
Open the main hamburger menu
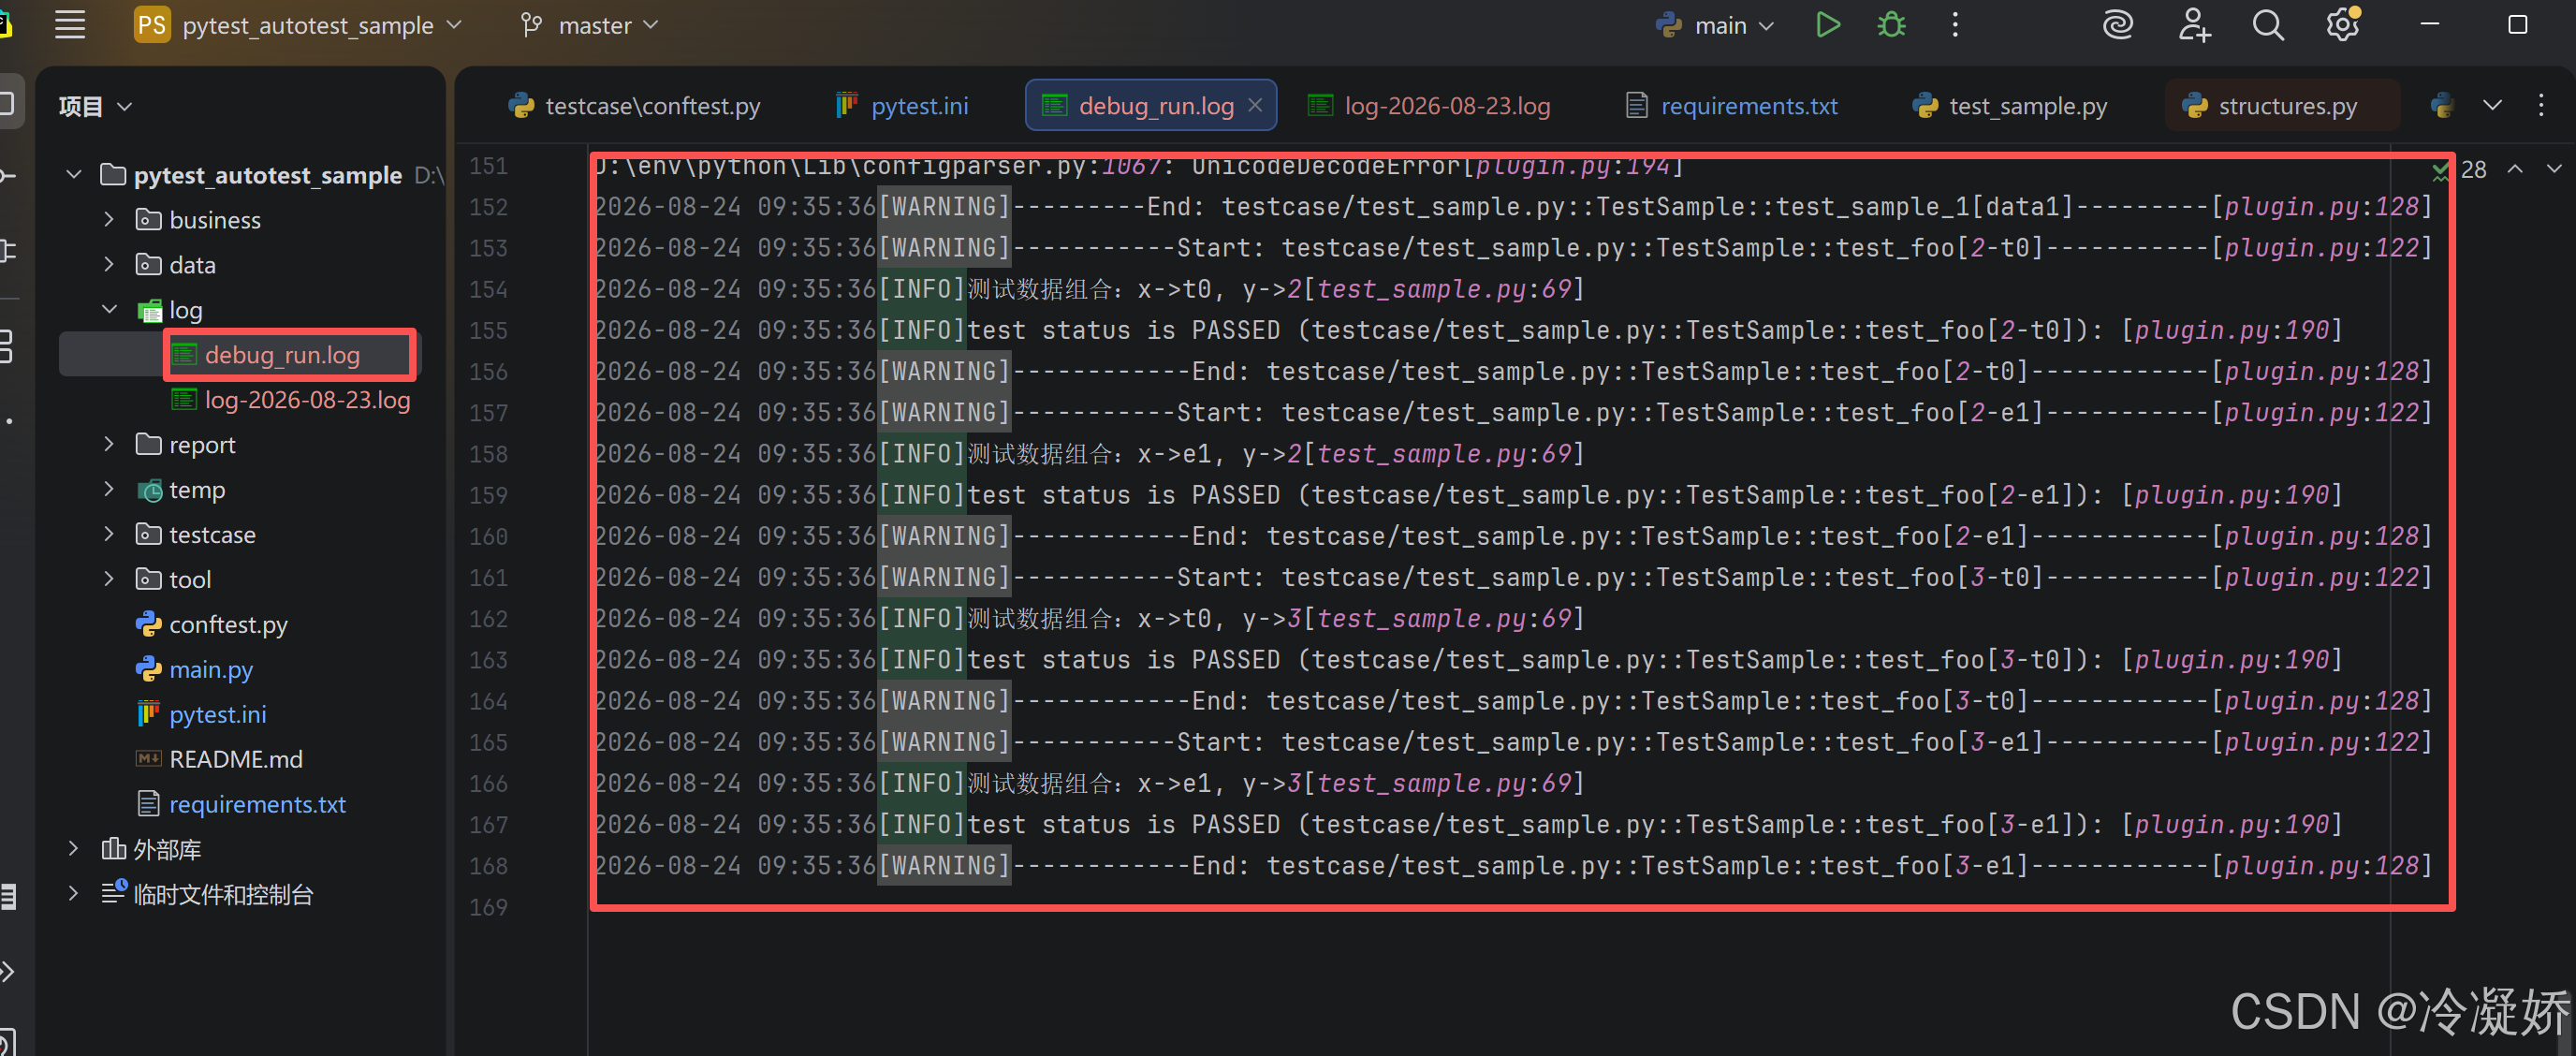click(69, 25)
